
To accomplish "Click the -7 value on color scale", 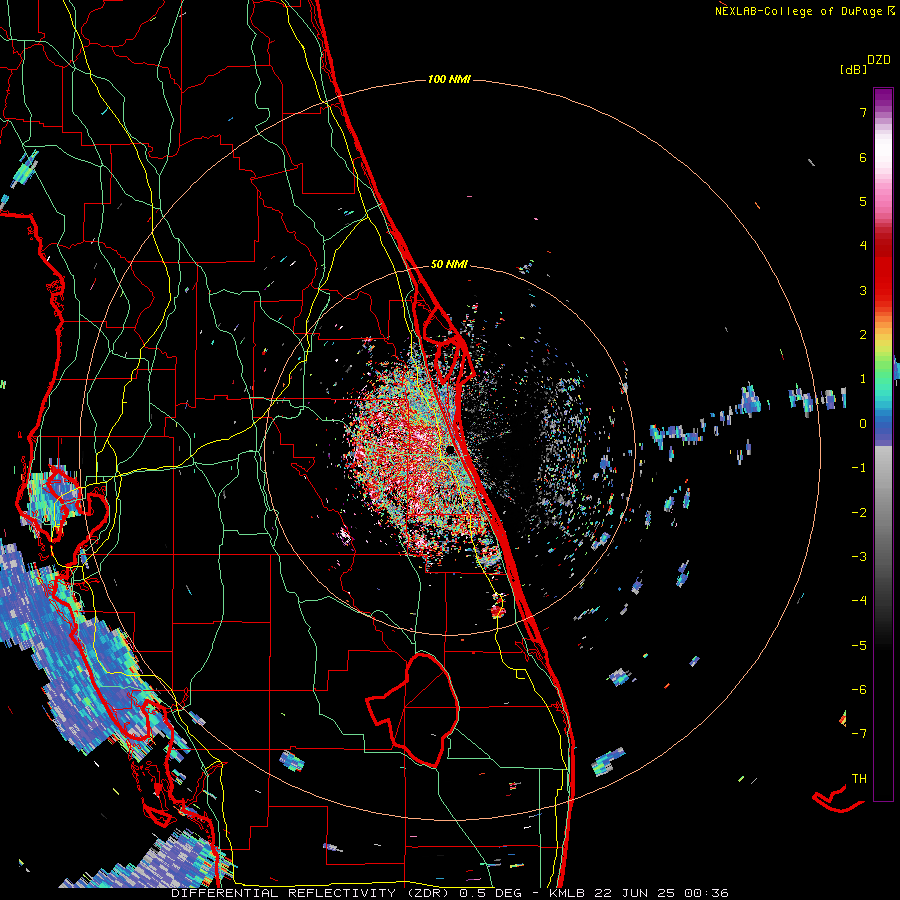I will tap(859, 734).
